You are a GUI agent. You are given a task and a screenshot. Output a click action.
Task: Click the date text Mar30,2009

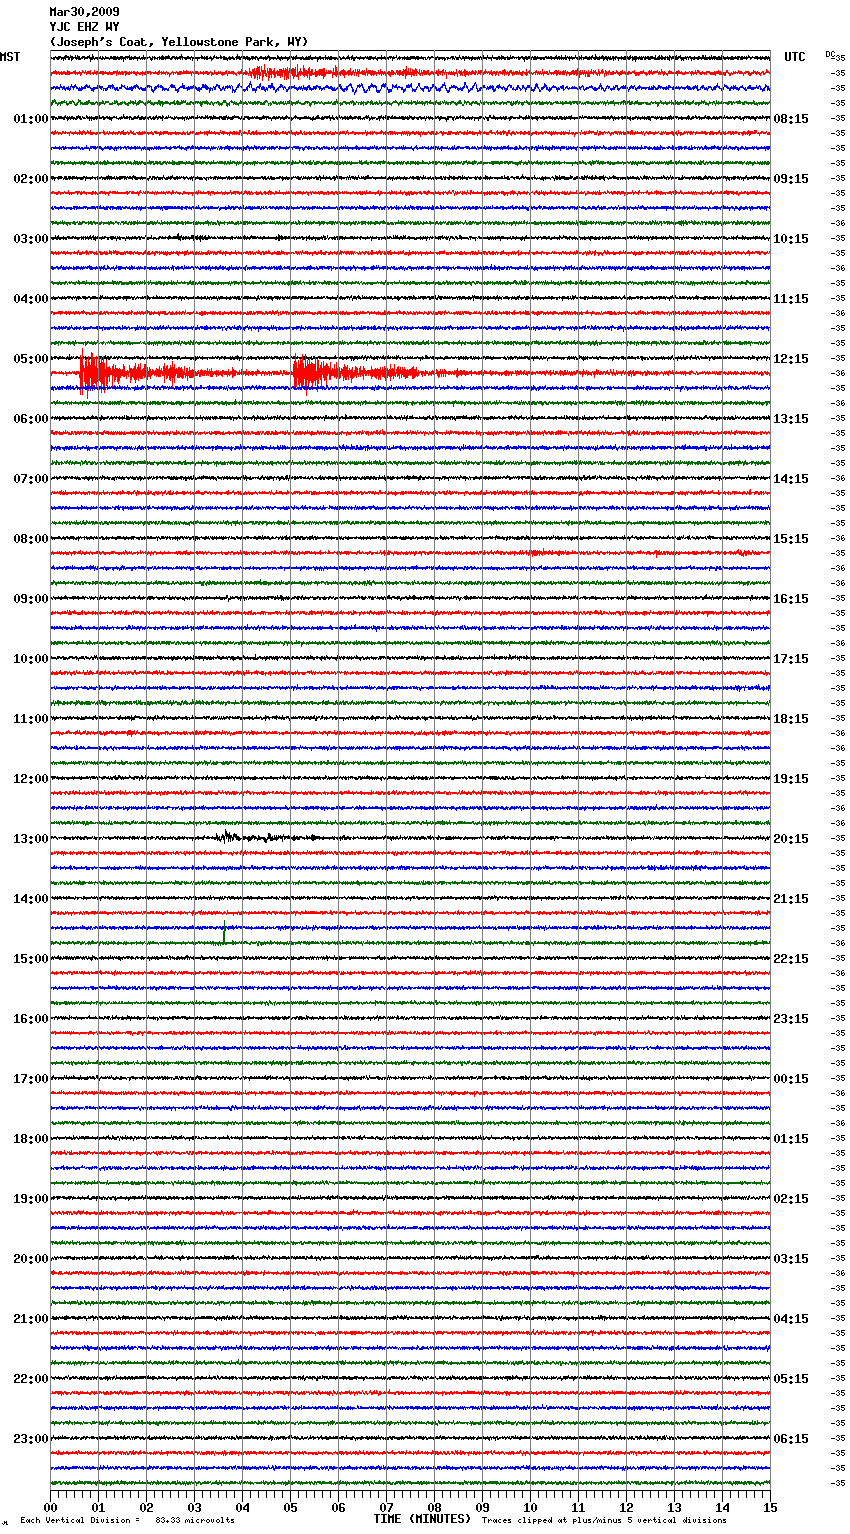point(84,12)
